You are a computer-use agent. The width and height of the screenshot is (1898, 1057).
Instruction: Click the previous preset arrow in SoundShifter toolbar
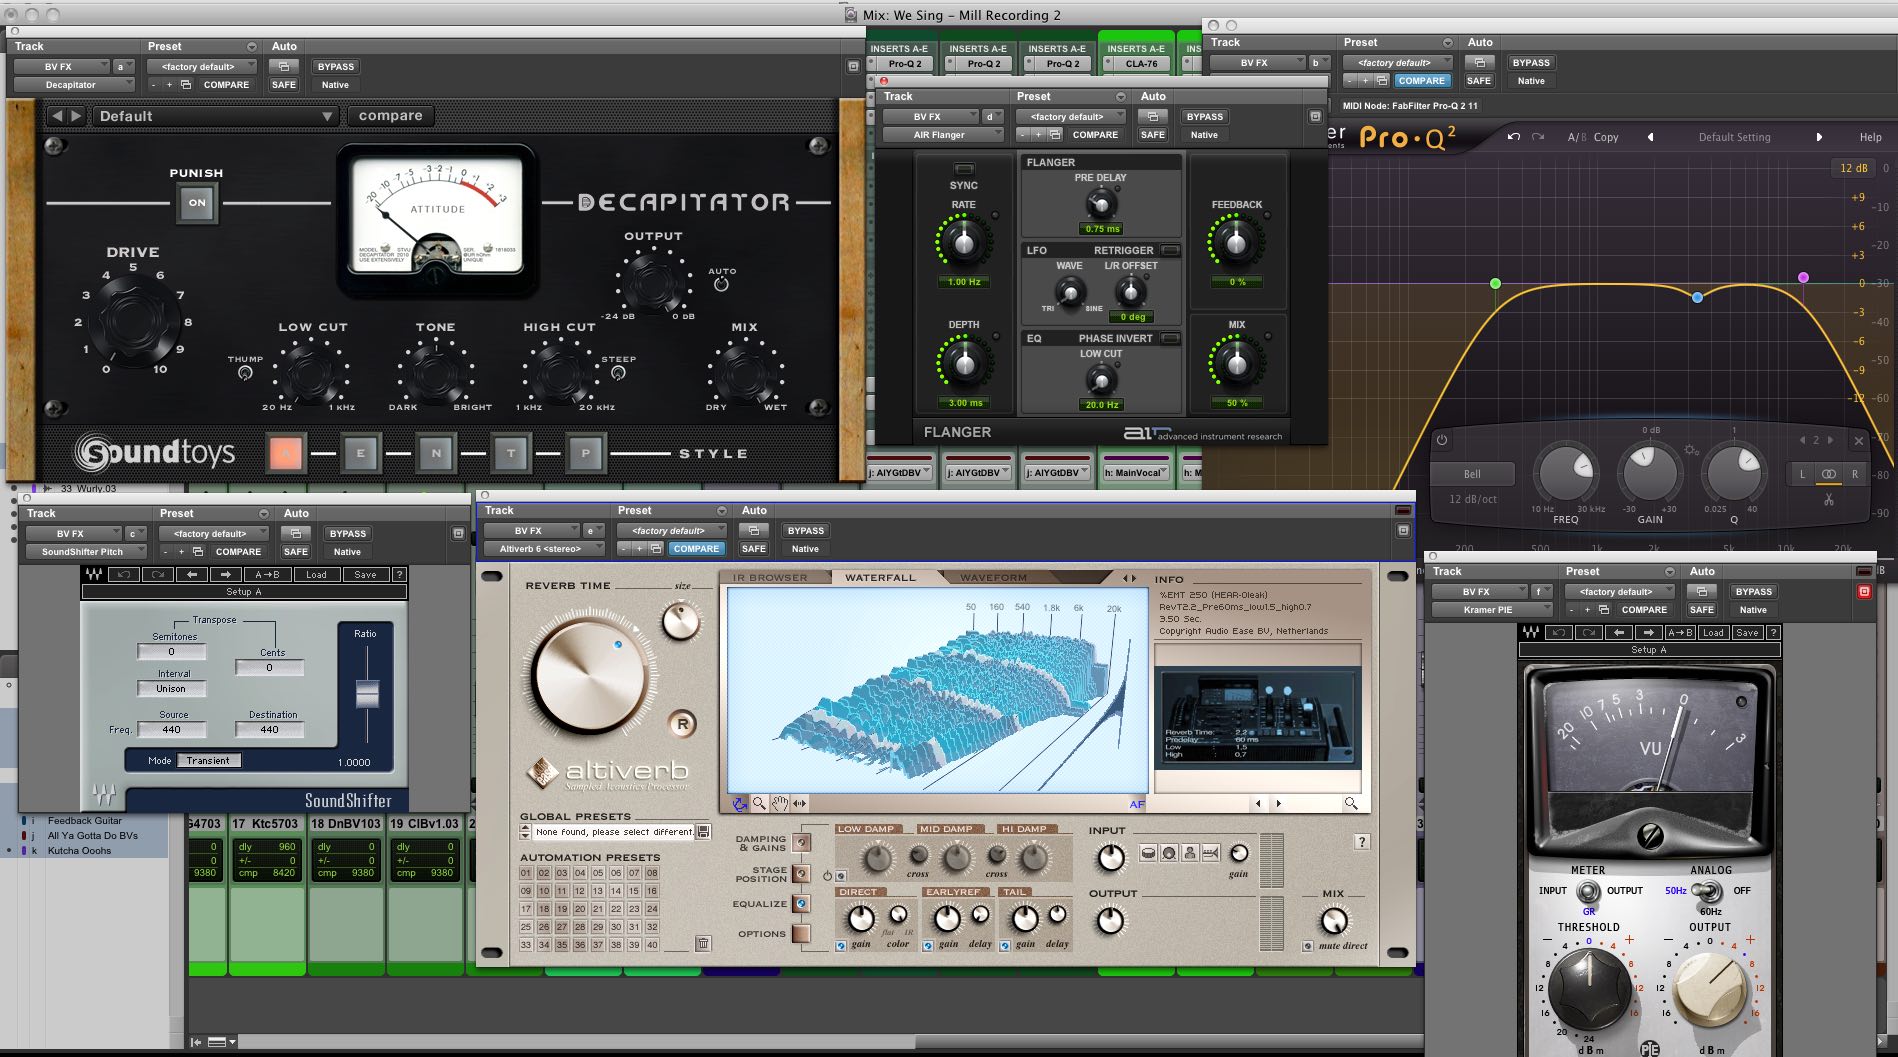tap(192, 575)
